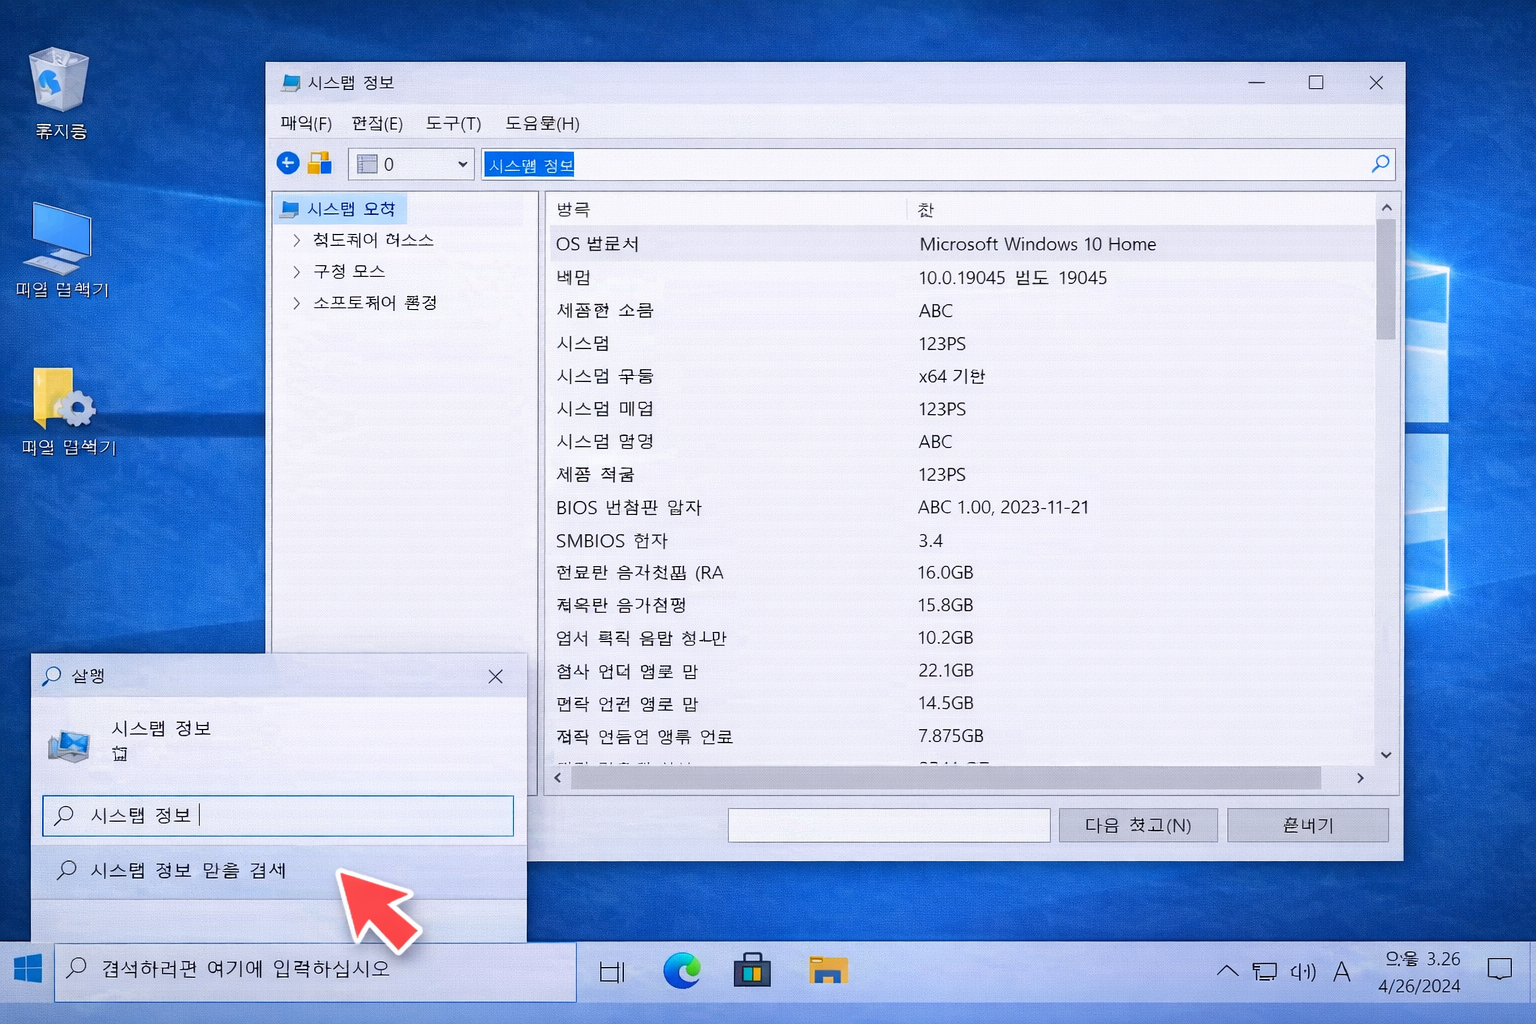1536x1024 pixels.
Task: Select the BIOS row ABC 1.00, 2023-11-21
Action: pos(962,507)
